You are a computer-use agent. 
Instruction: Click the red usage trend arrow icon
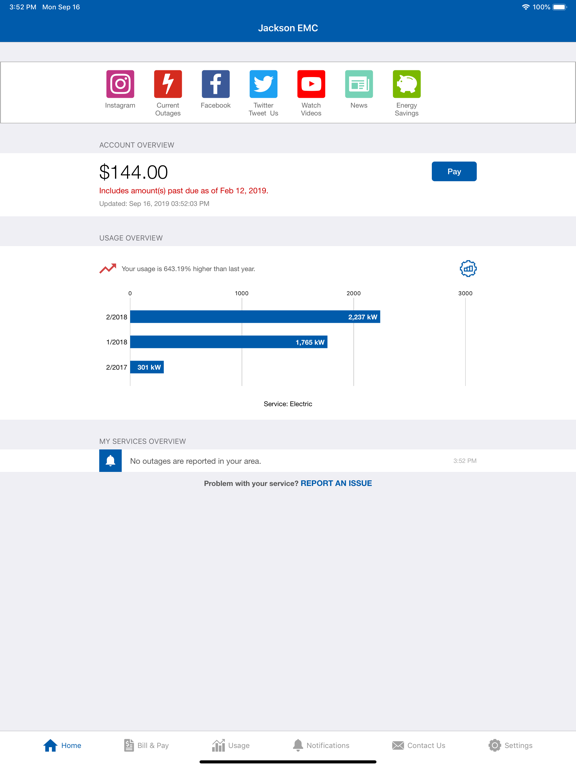(108, 268)
